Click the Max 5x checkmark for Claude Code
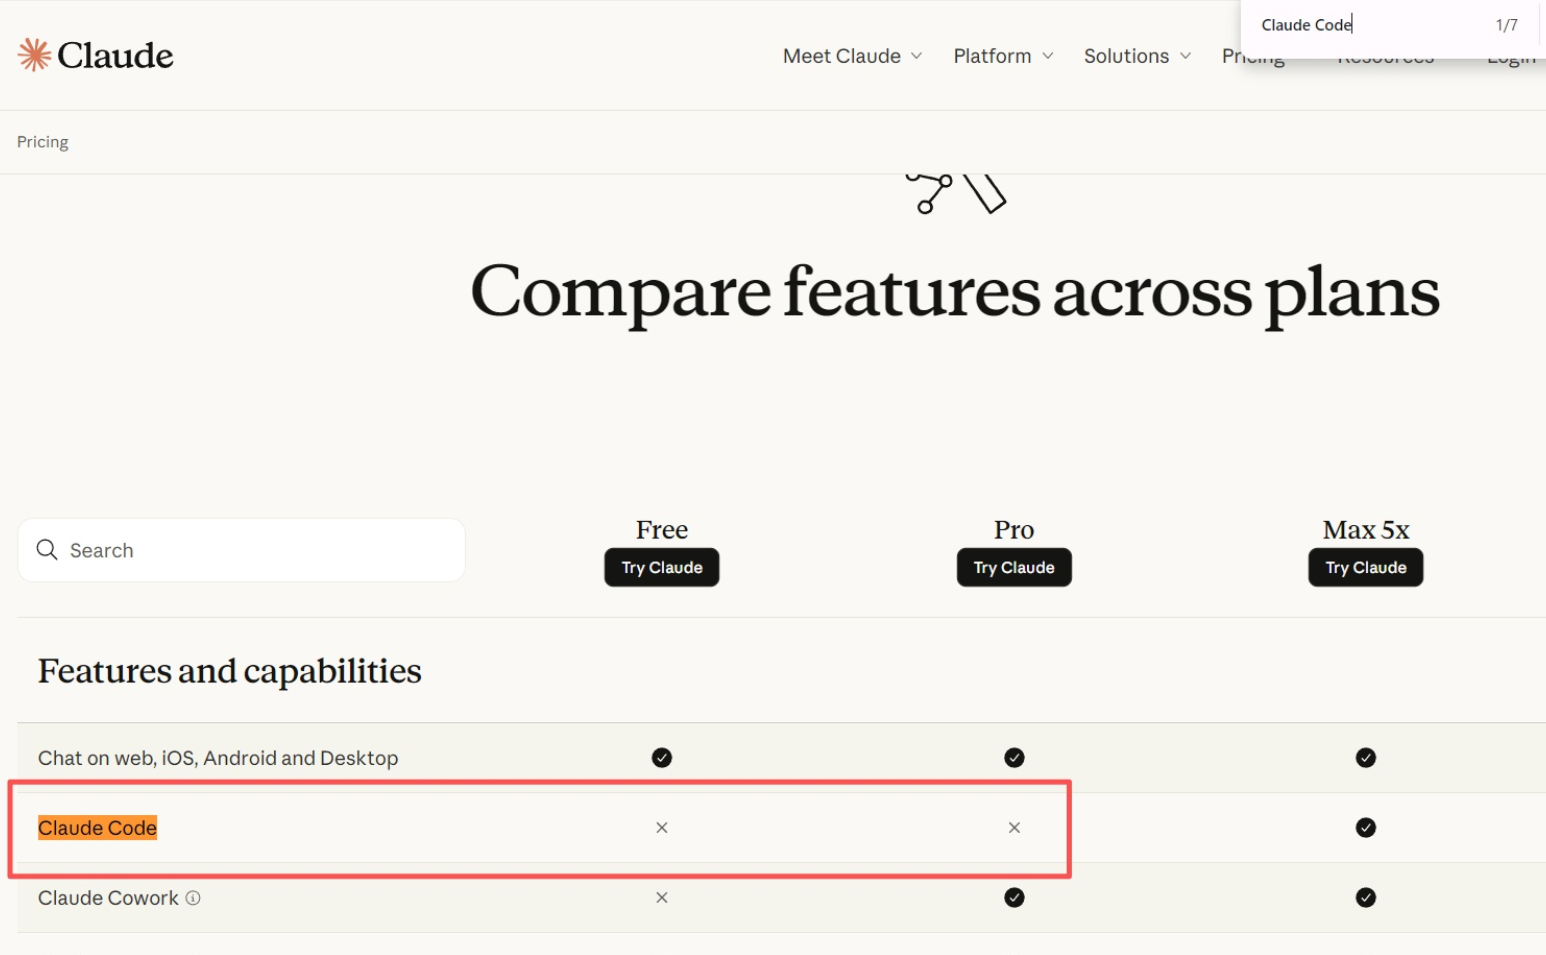The image size is (1546, 955). 1366,828
